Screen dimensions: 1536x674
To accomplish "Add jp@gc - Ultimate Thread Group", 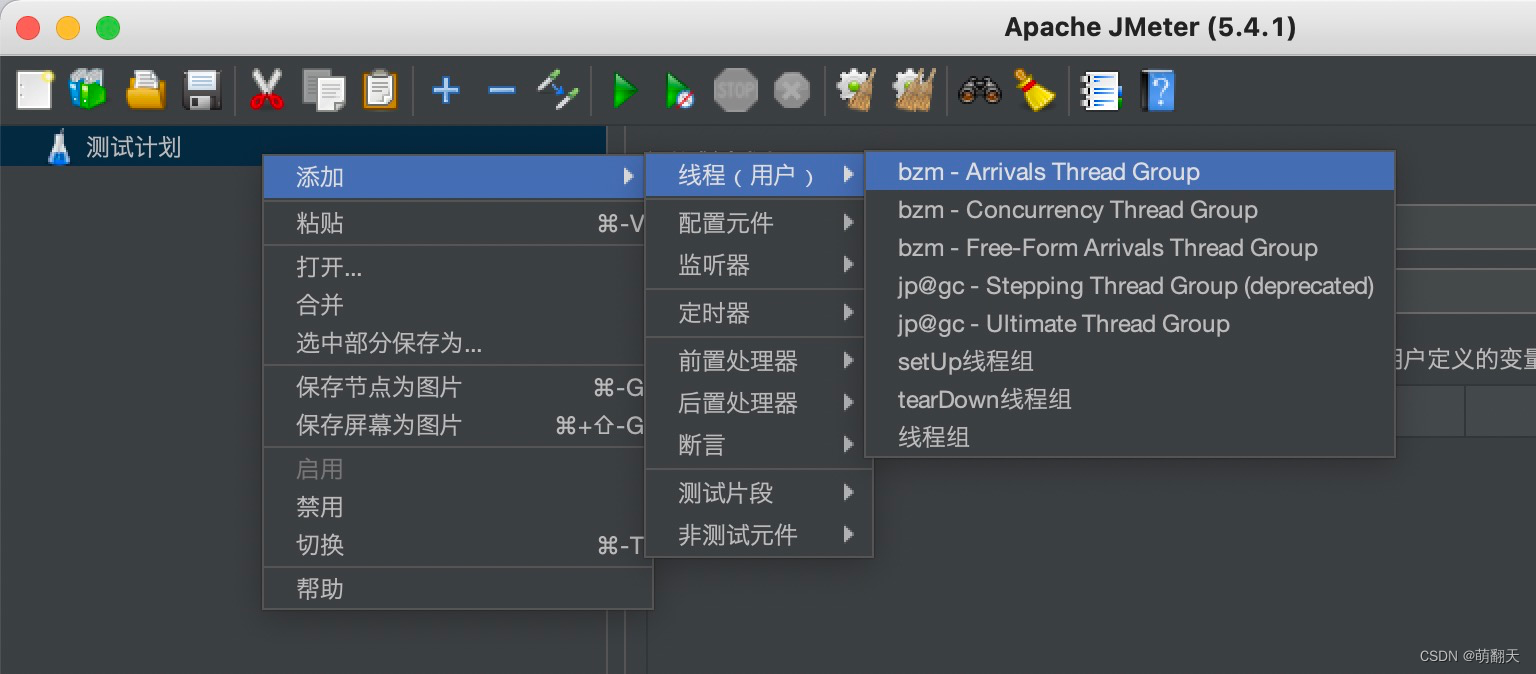I will pyautogui.click(x=1130, y=324).
